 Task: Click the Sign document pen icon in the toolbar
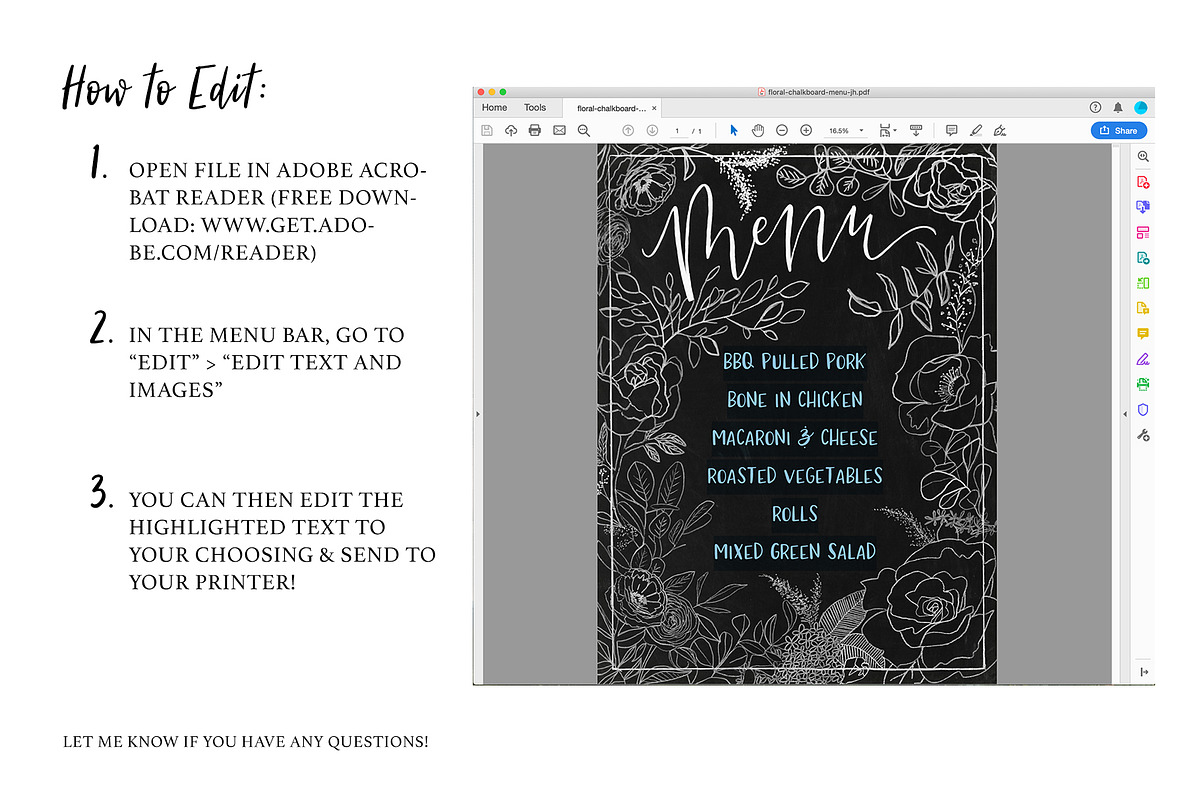(1000, 130)
